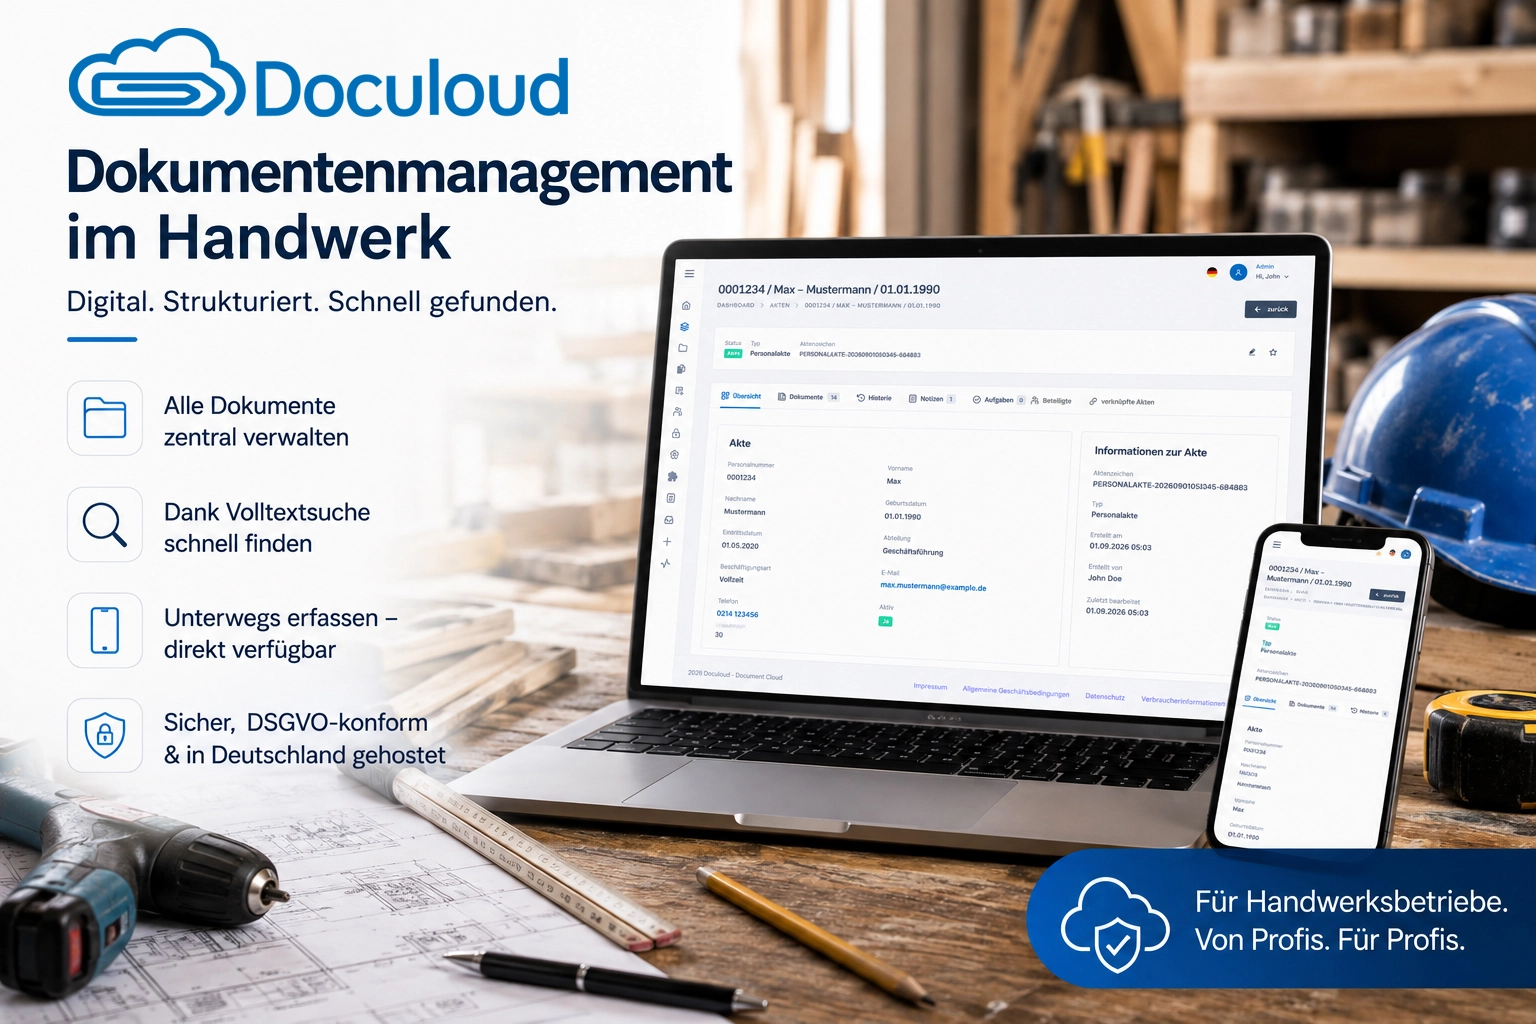Open the puzzle piece icon in laptop sidebar
This screenshot has width=1536, height=1024.
pos(673,477)
